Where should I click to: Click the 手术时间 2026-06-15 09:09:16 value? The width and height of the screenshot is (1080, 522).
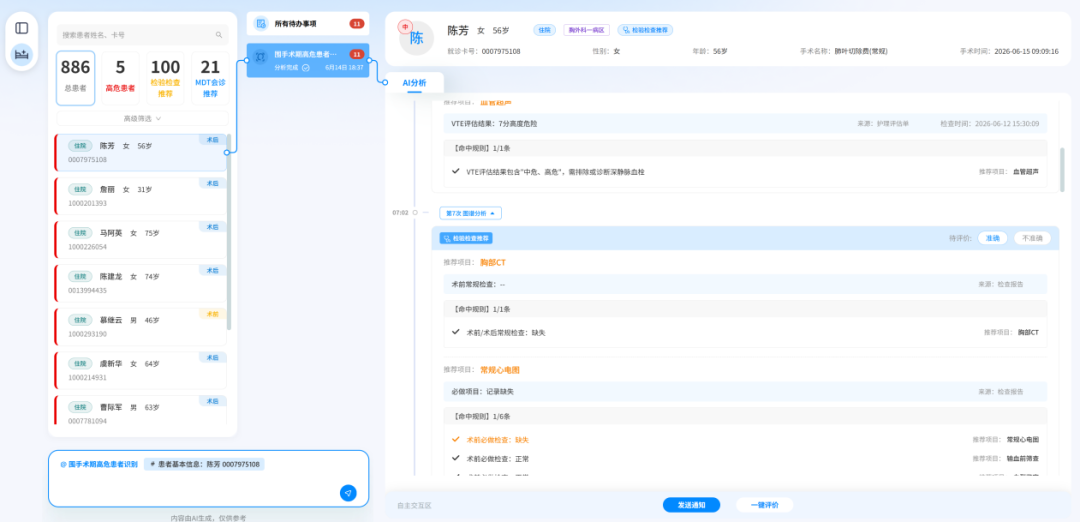[x=1026, y=52]
